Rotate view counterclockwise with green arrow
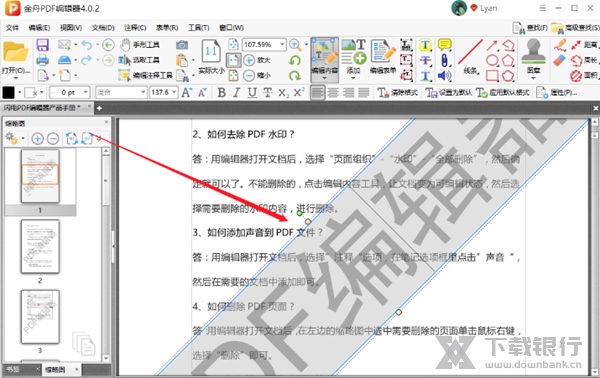Viewport: 600px width, 378px height. coord(295,60)
